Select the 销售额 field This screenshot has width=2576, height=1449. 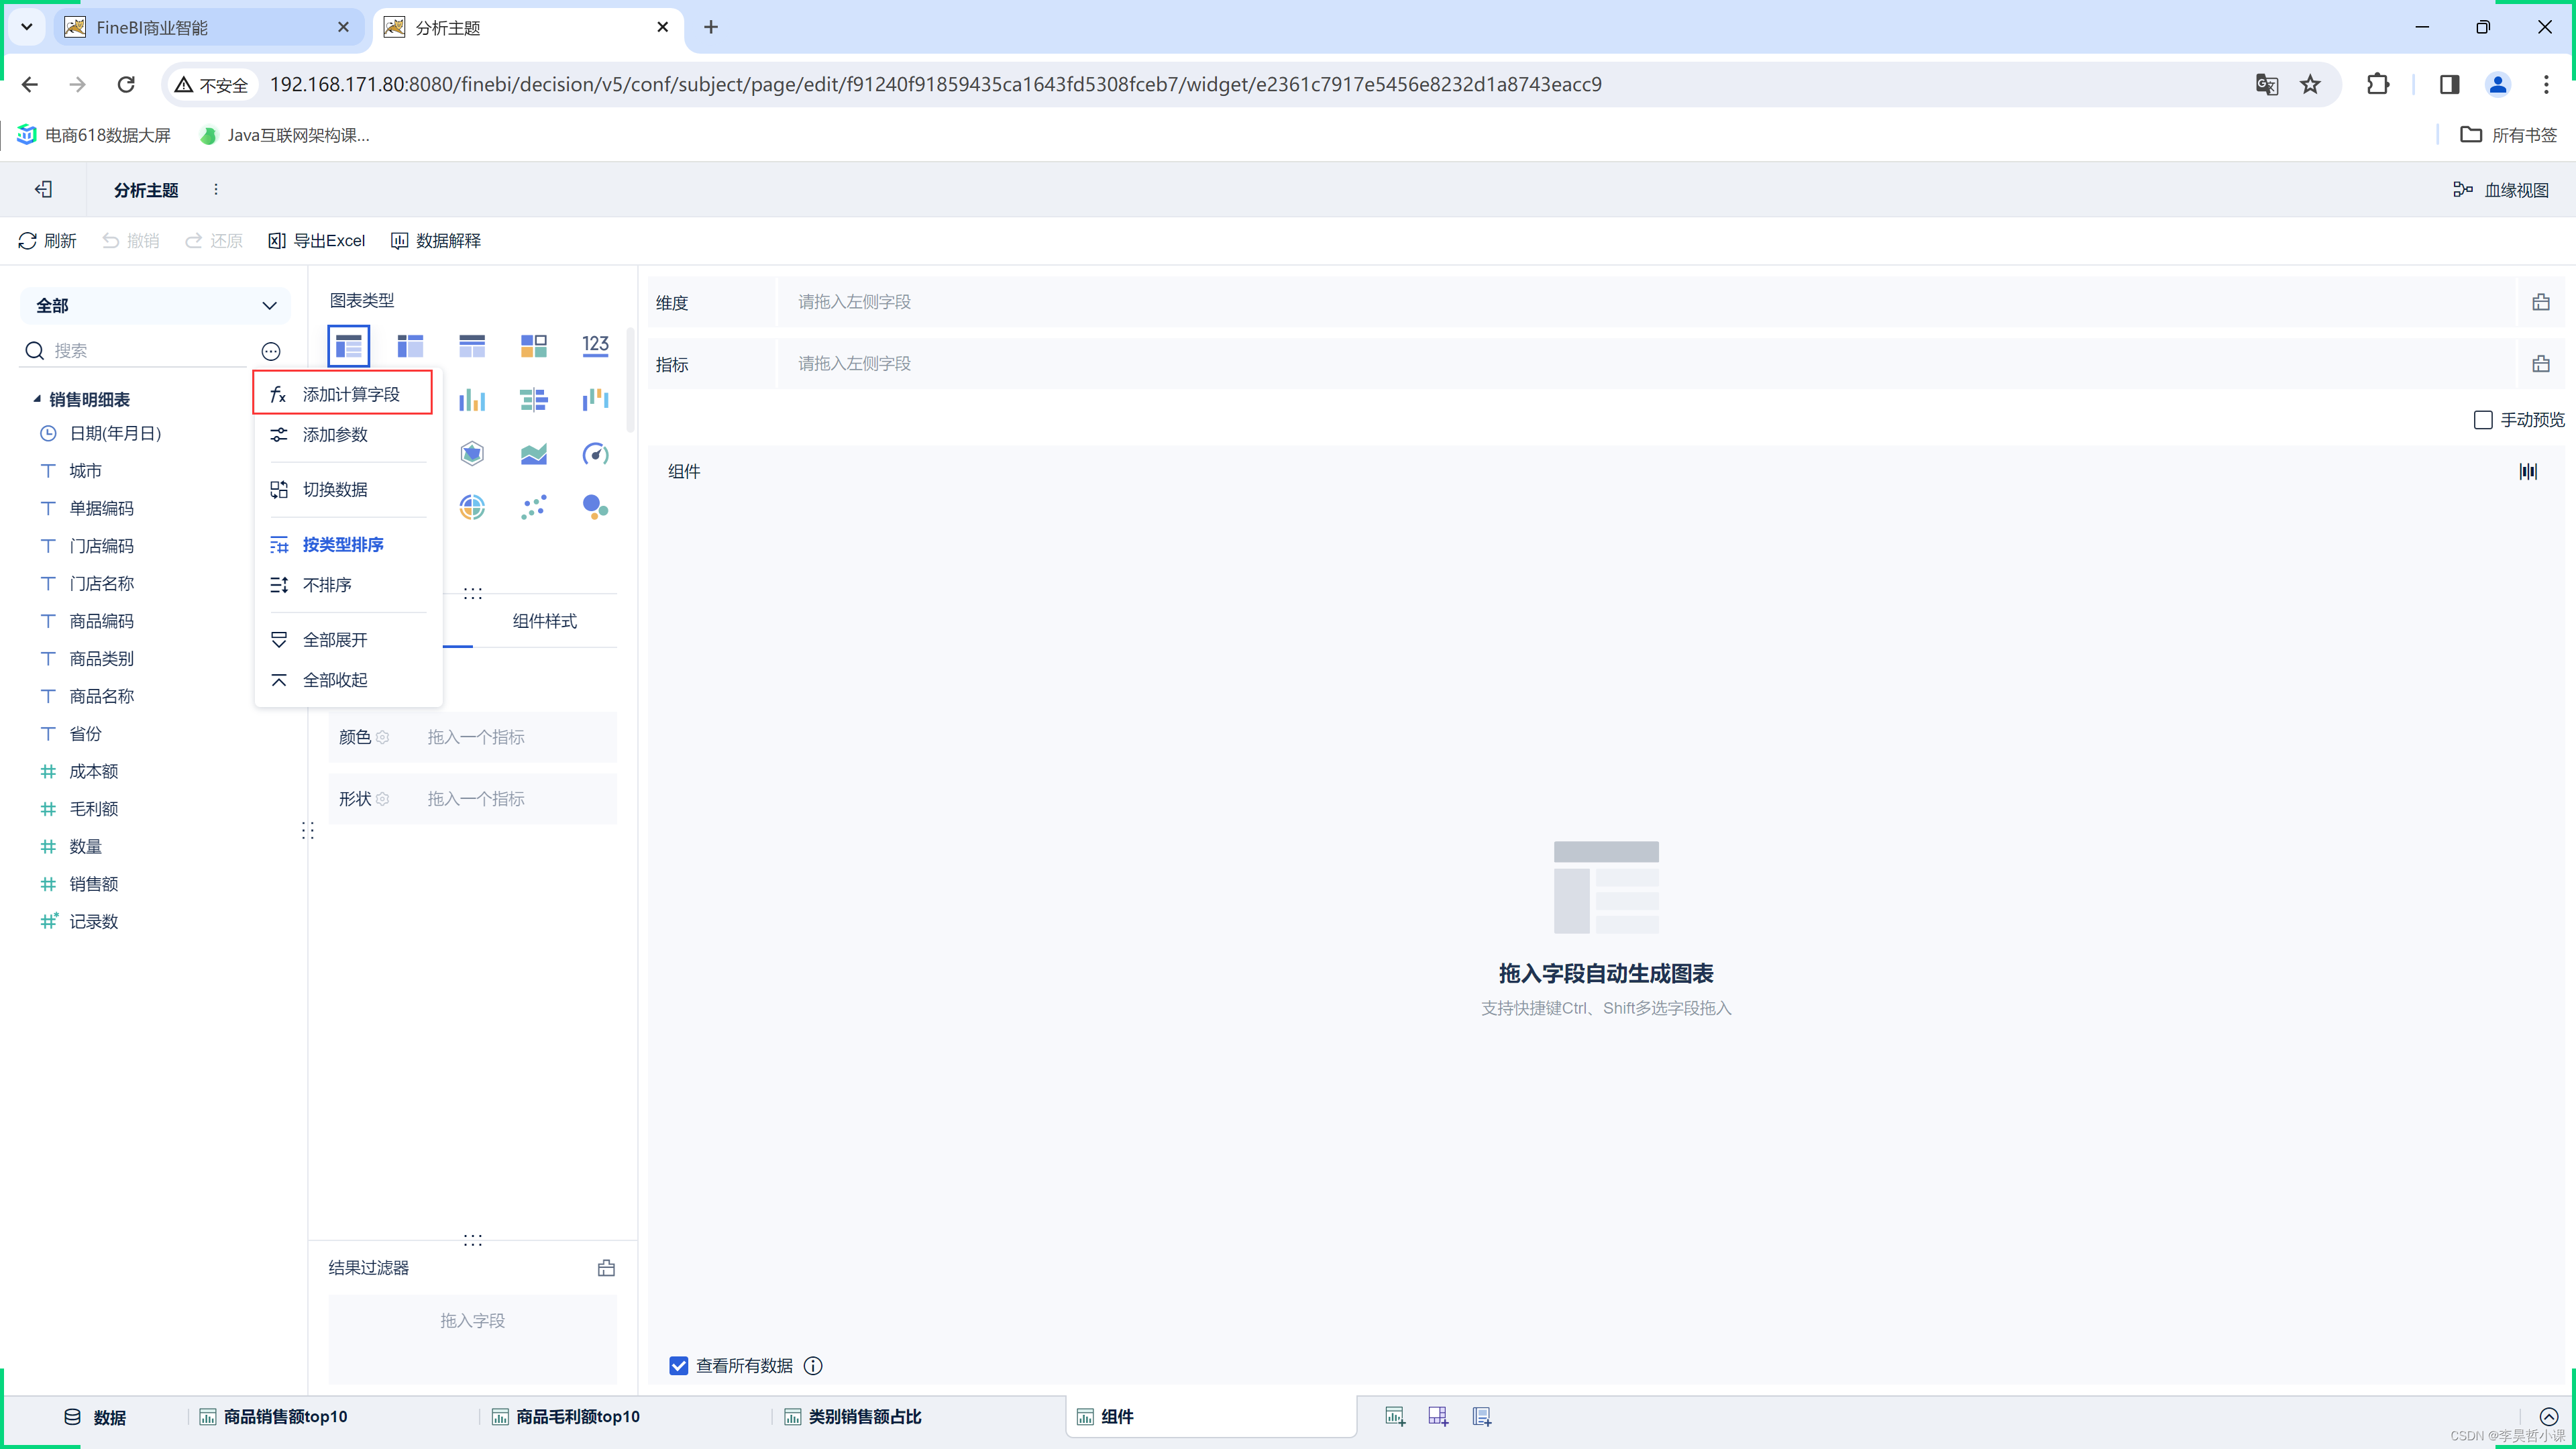tap(93, 884)
